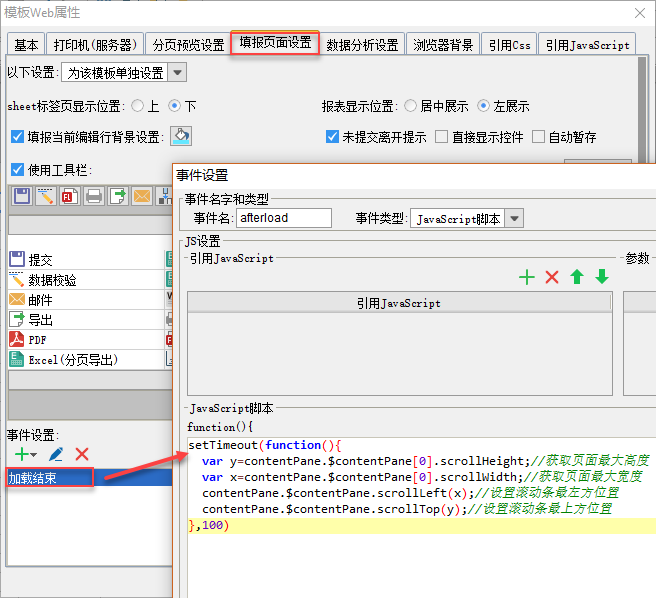Viewport: 656px width, 598px height.
Task: Open the 分页预览设置 tab
Action: [188, 44]
